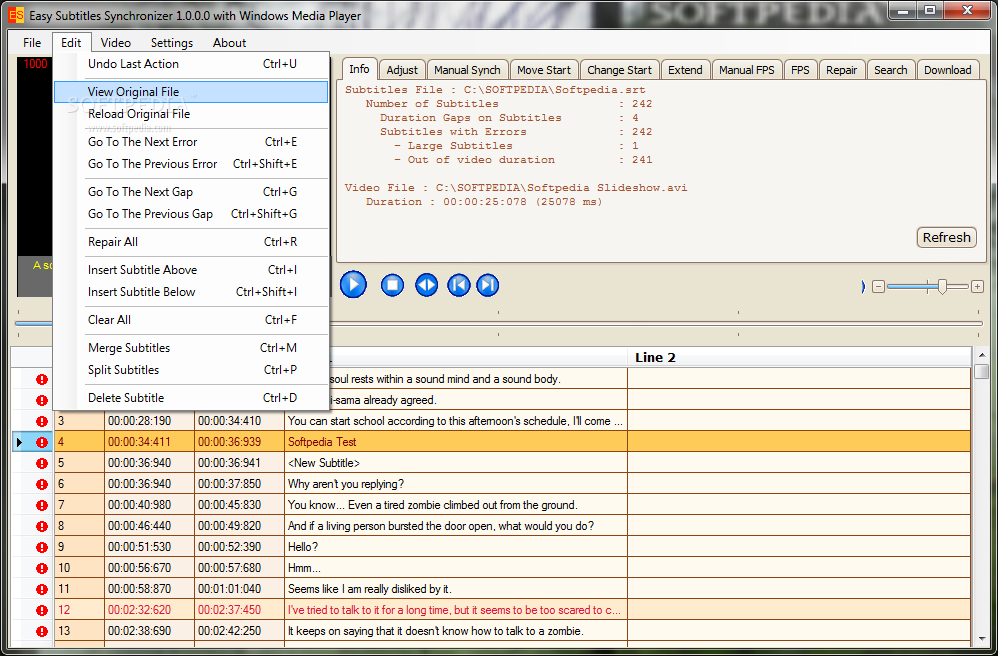Choose Split Subtitles

(x=191, y=370)
